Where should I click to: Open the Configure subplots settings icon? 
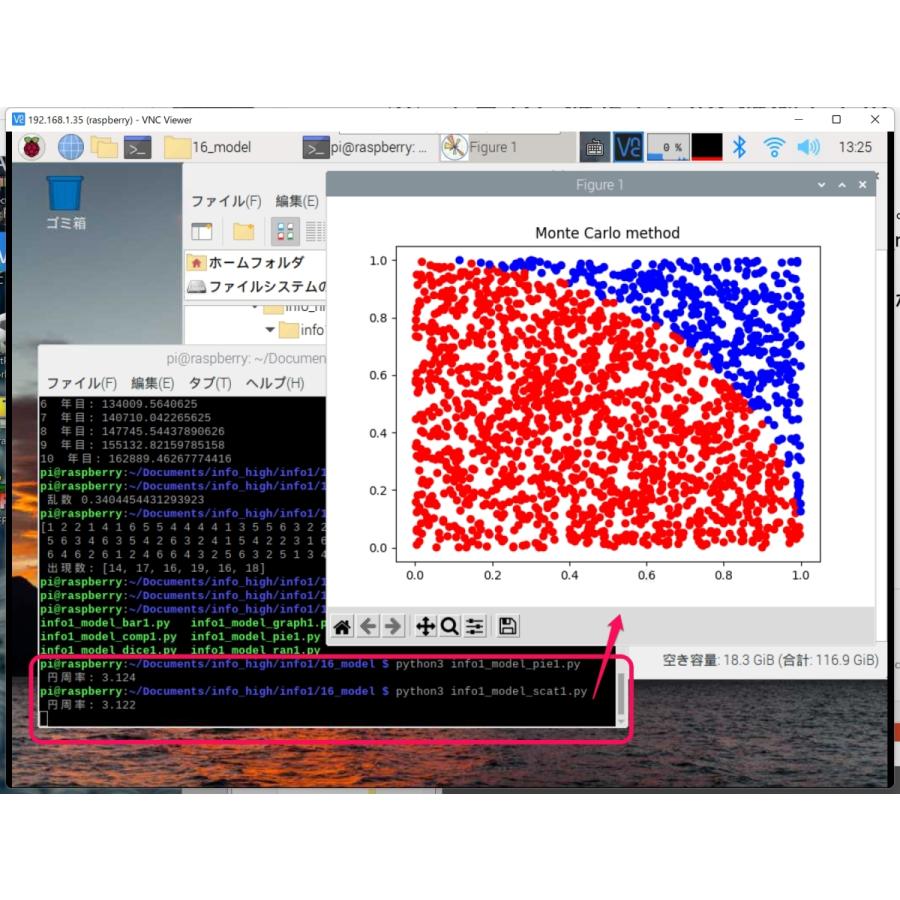tap(475, 625)
